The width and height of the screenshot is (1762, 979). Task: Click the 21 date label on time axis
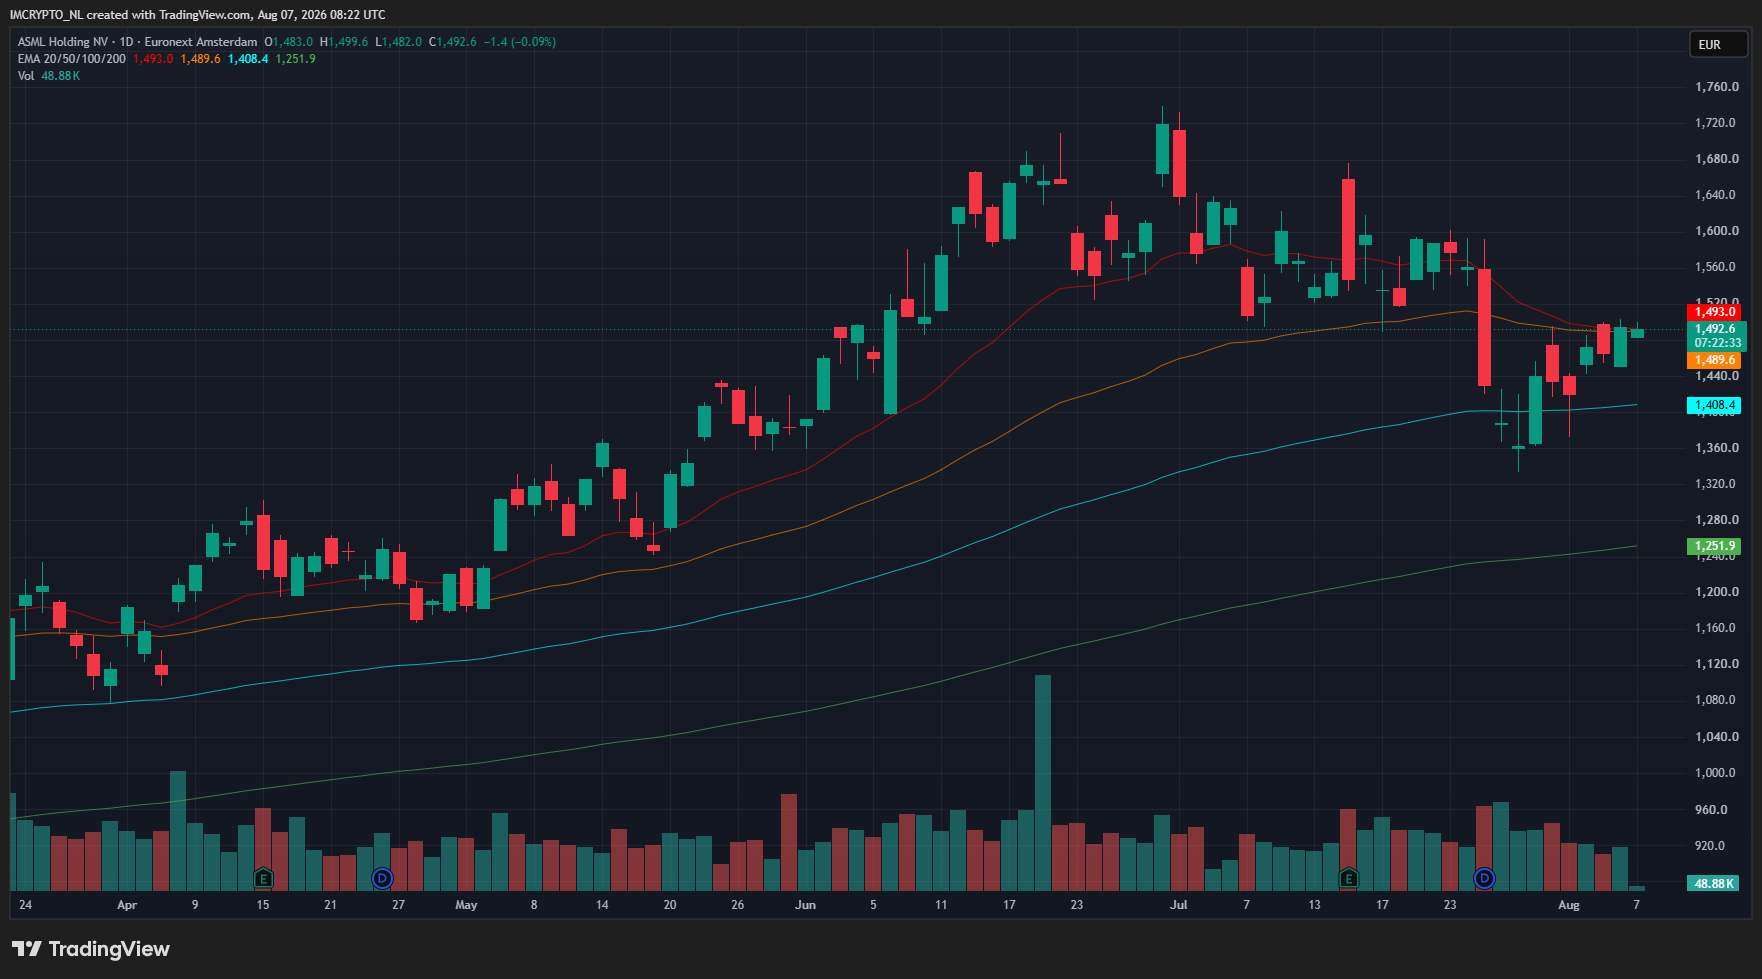click(x=331, y=905)
